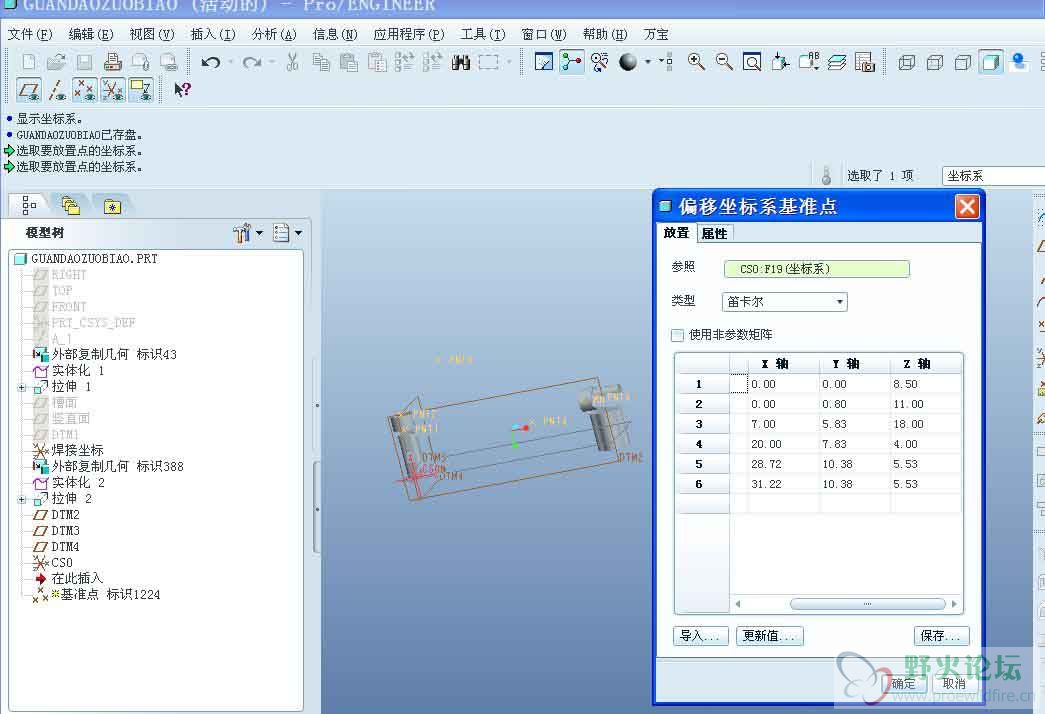
Task: Switch to the 属性 tab
Action: click(714, 233)
